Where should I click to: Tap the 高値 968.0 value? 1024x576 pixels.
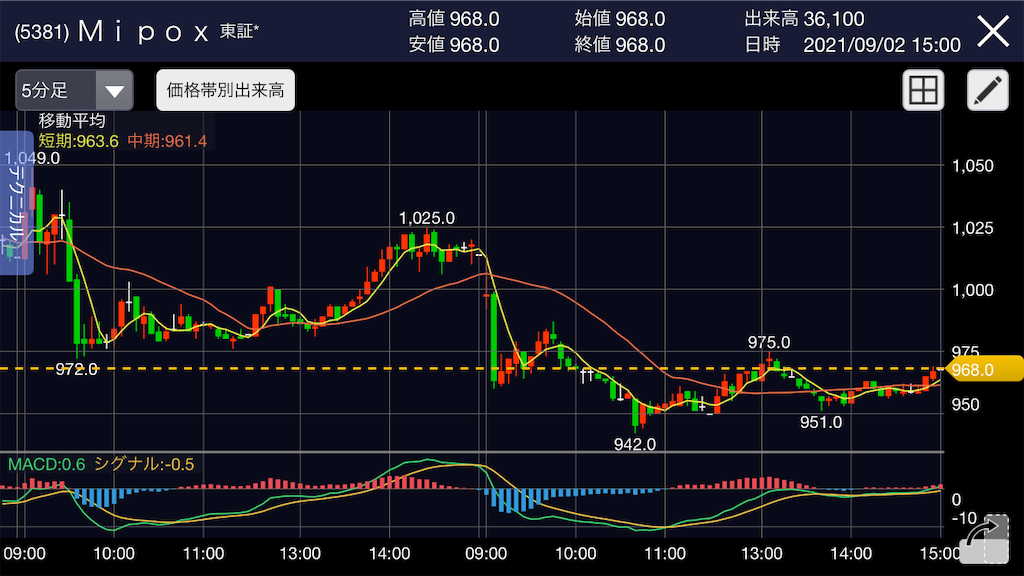pos(454,19)
